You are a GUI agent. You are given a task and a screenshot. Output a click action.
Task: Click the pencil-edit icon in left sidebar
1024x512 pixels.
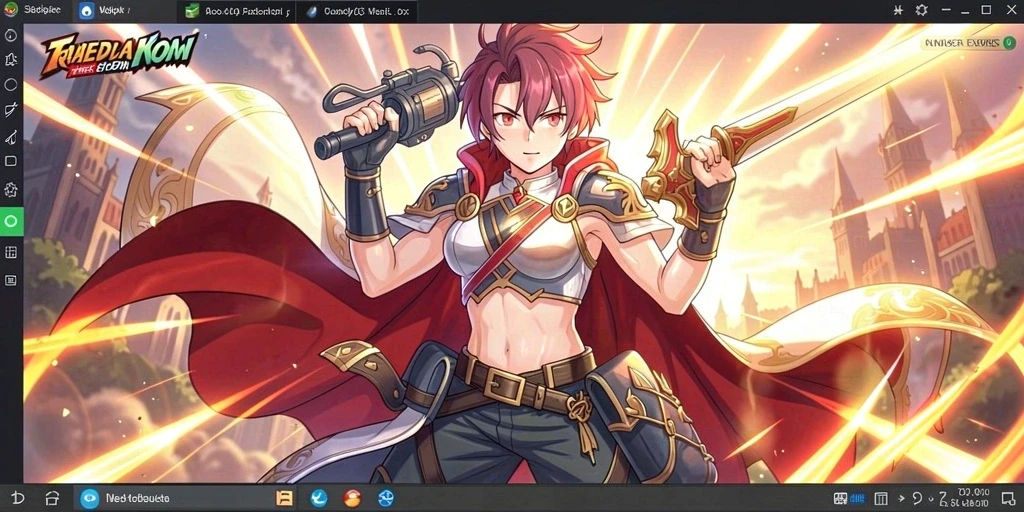[x=11, y=109]
